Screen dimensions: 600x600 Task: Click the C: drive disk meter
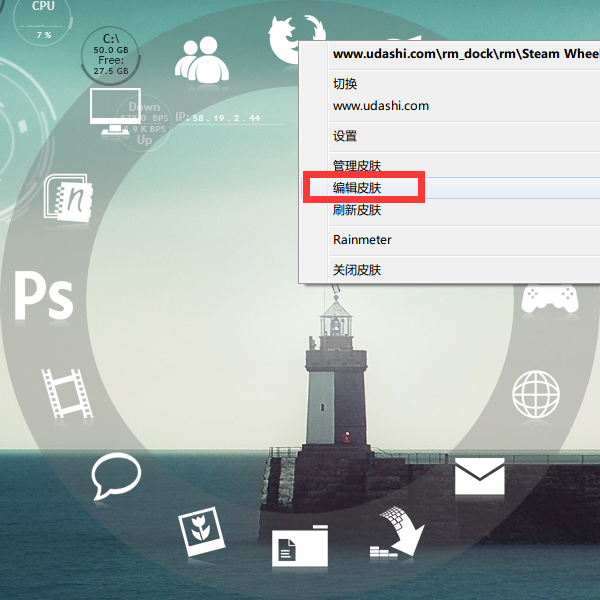pos(111,55)
